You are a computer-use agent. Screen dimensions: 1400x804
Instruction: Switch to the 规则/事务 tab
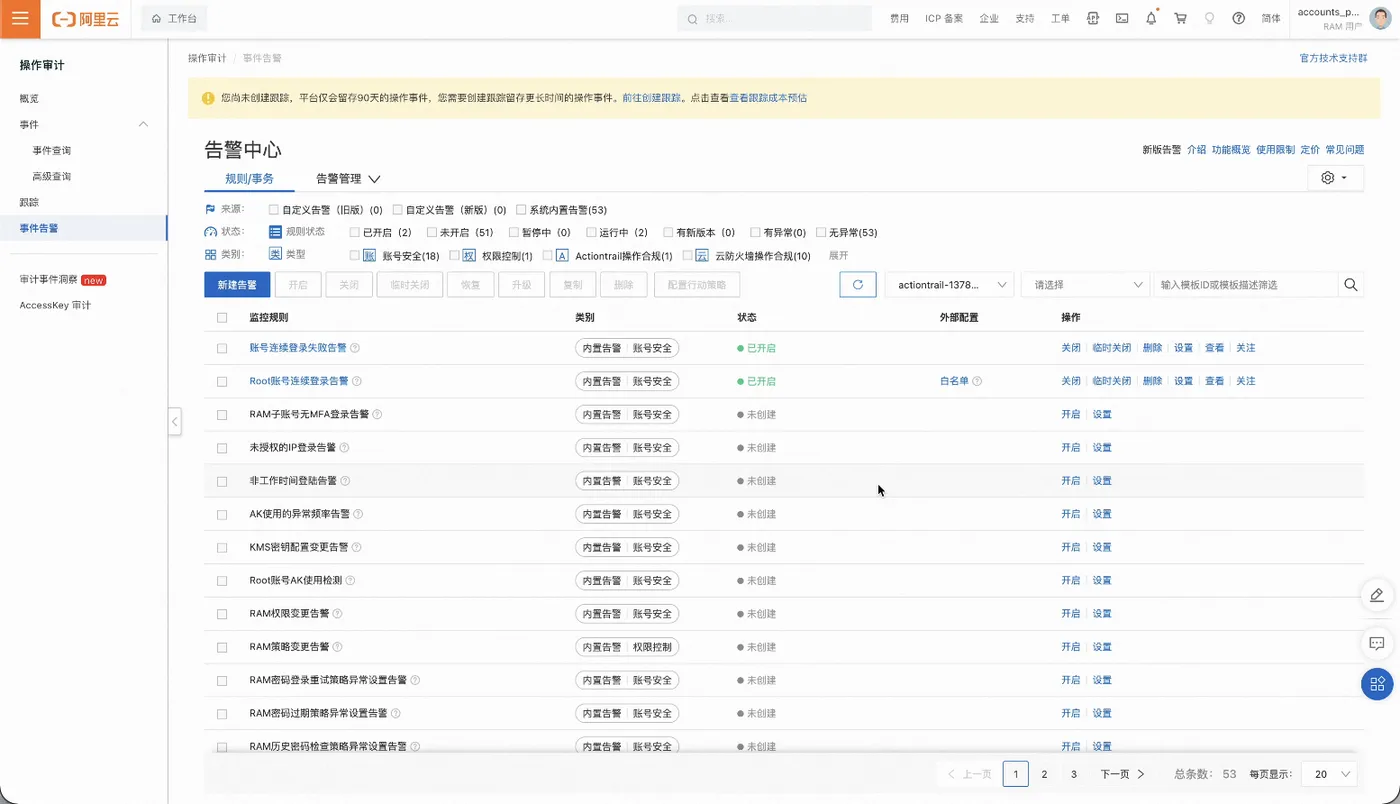coord(249,179)
